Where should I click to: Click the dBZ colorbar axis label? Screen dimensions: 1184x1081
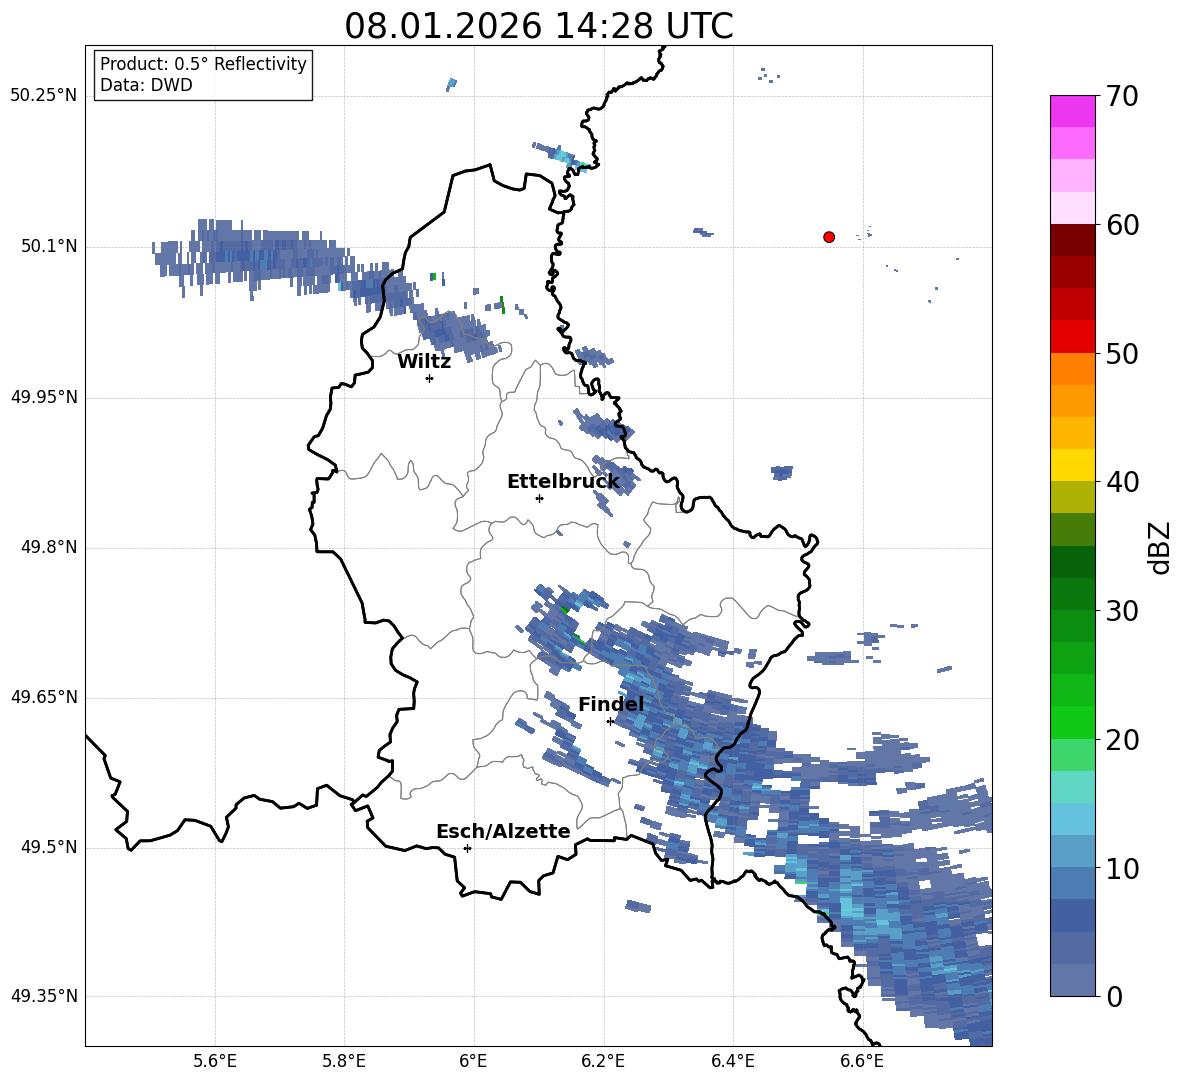(1158, 547)
